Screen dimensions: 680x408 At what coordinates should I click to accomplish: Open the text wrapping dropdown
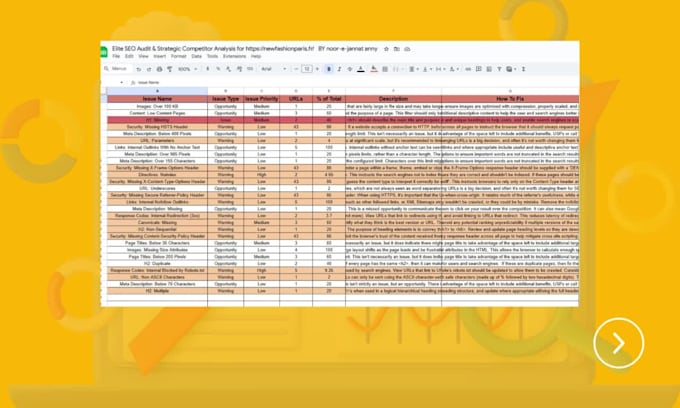(440, 69)
